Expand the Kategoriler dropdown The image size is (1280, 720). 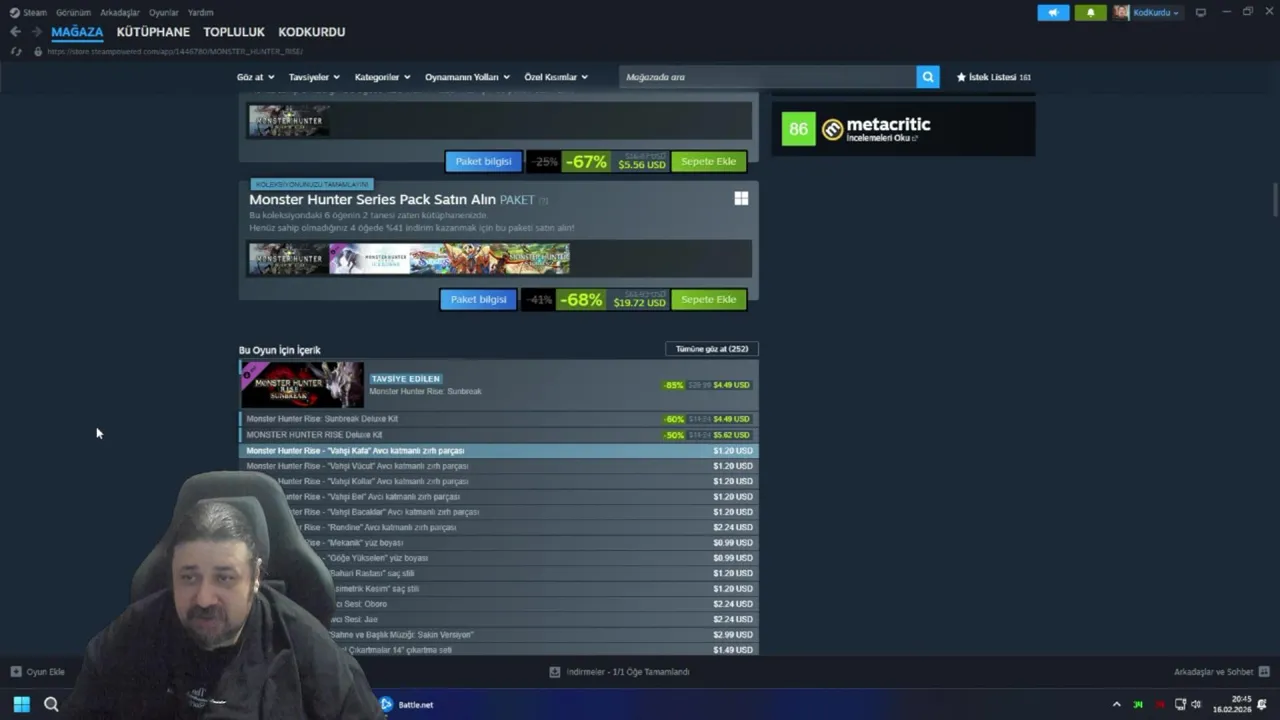click(x=382, y=77)
